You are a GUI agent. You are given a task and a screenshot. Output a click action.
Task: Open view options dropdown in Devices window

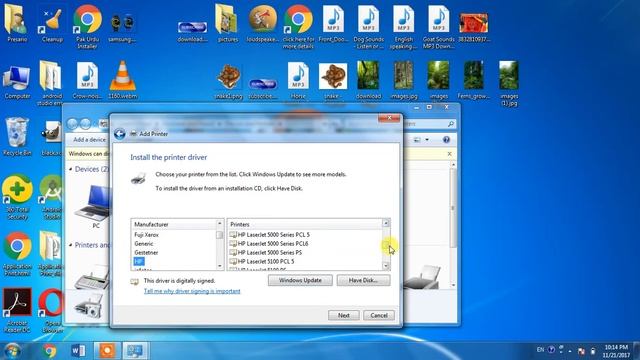427,140
